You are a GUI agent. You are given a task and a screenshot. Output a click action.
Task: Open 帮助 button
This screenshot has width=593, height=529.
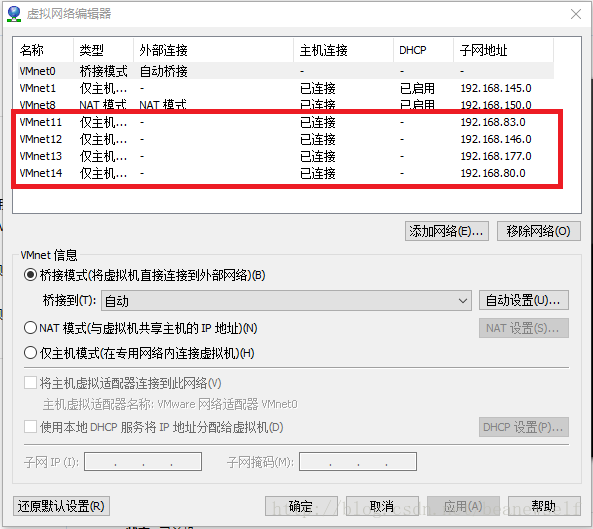(544, 506)
